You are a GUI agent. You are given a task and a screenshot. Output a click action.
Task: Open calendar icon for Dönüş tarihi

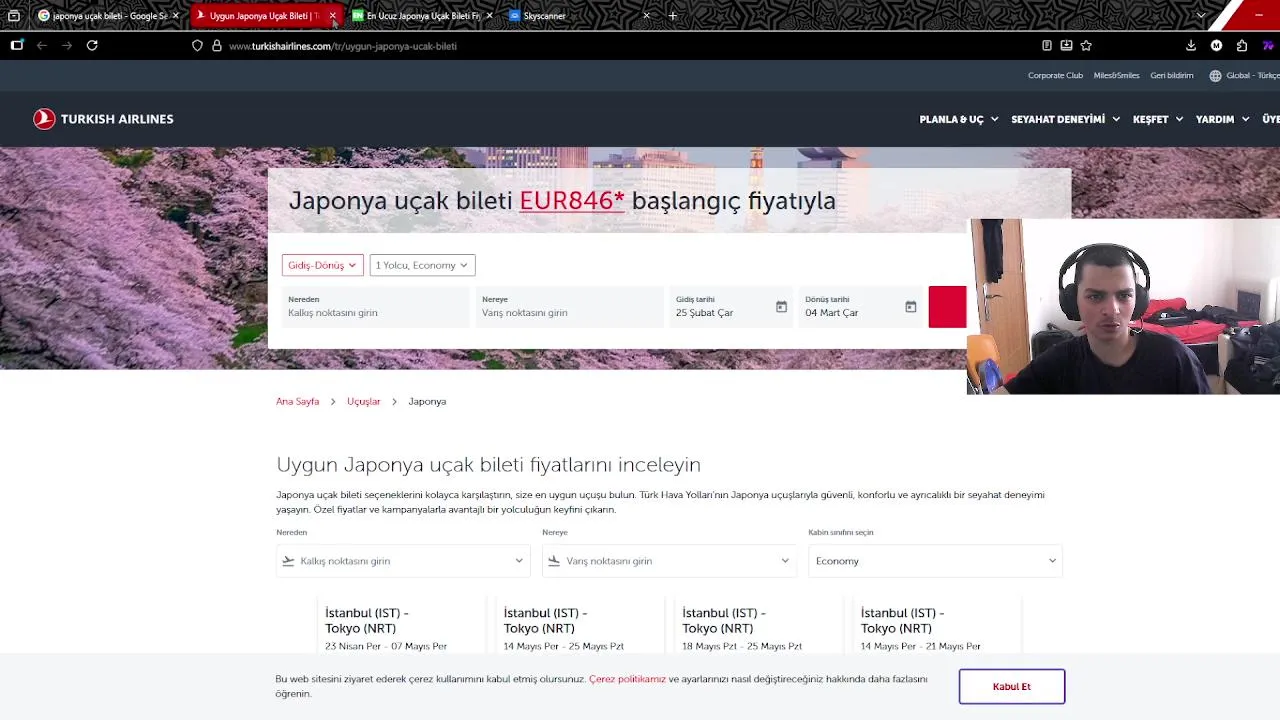click(x=910, y=307)
